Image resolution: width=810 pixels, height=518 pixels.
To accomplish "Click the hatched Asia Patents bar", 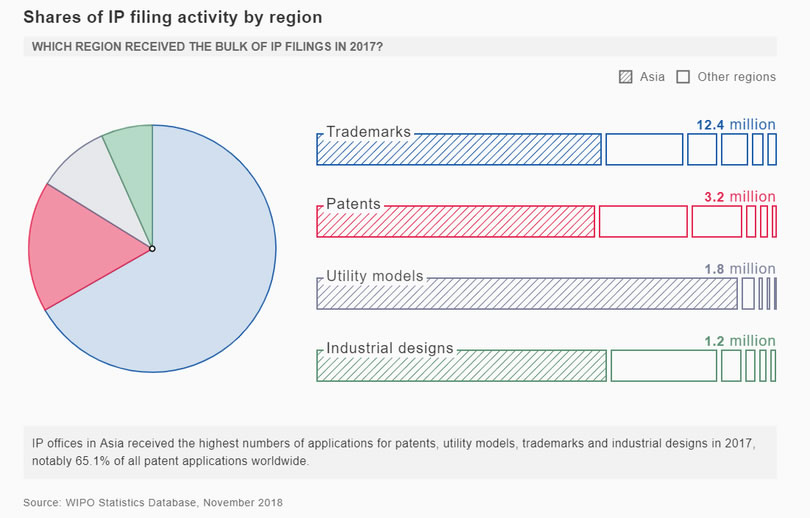I will pos(455,222).
